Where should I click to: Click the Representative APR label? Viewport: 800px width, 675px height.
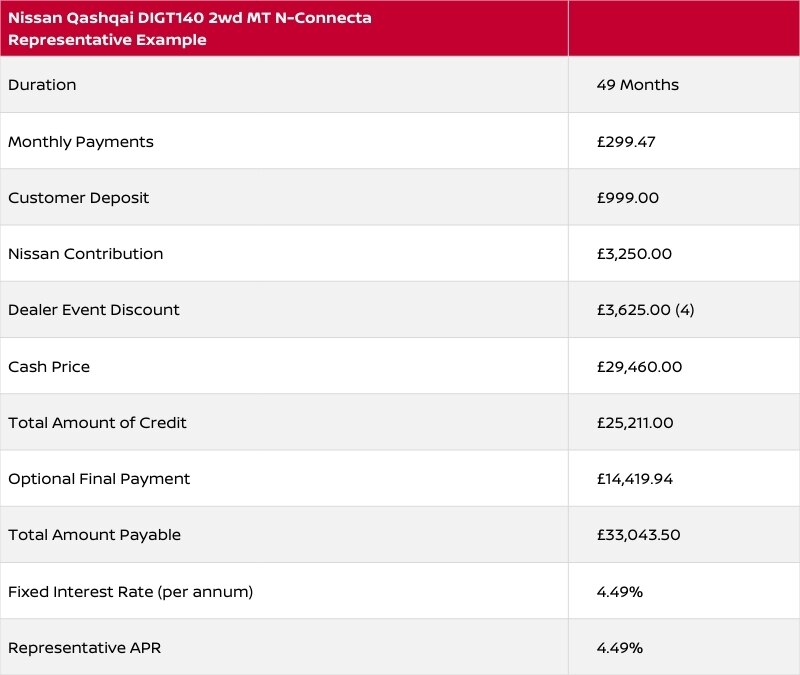point(84,648)
